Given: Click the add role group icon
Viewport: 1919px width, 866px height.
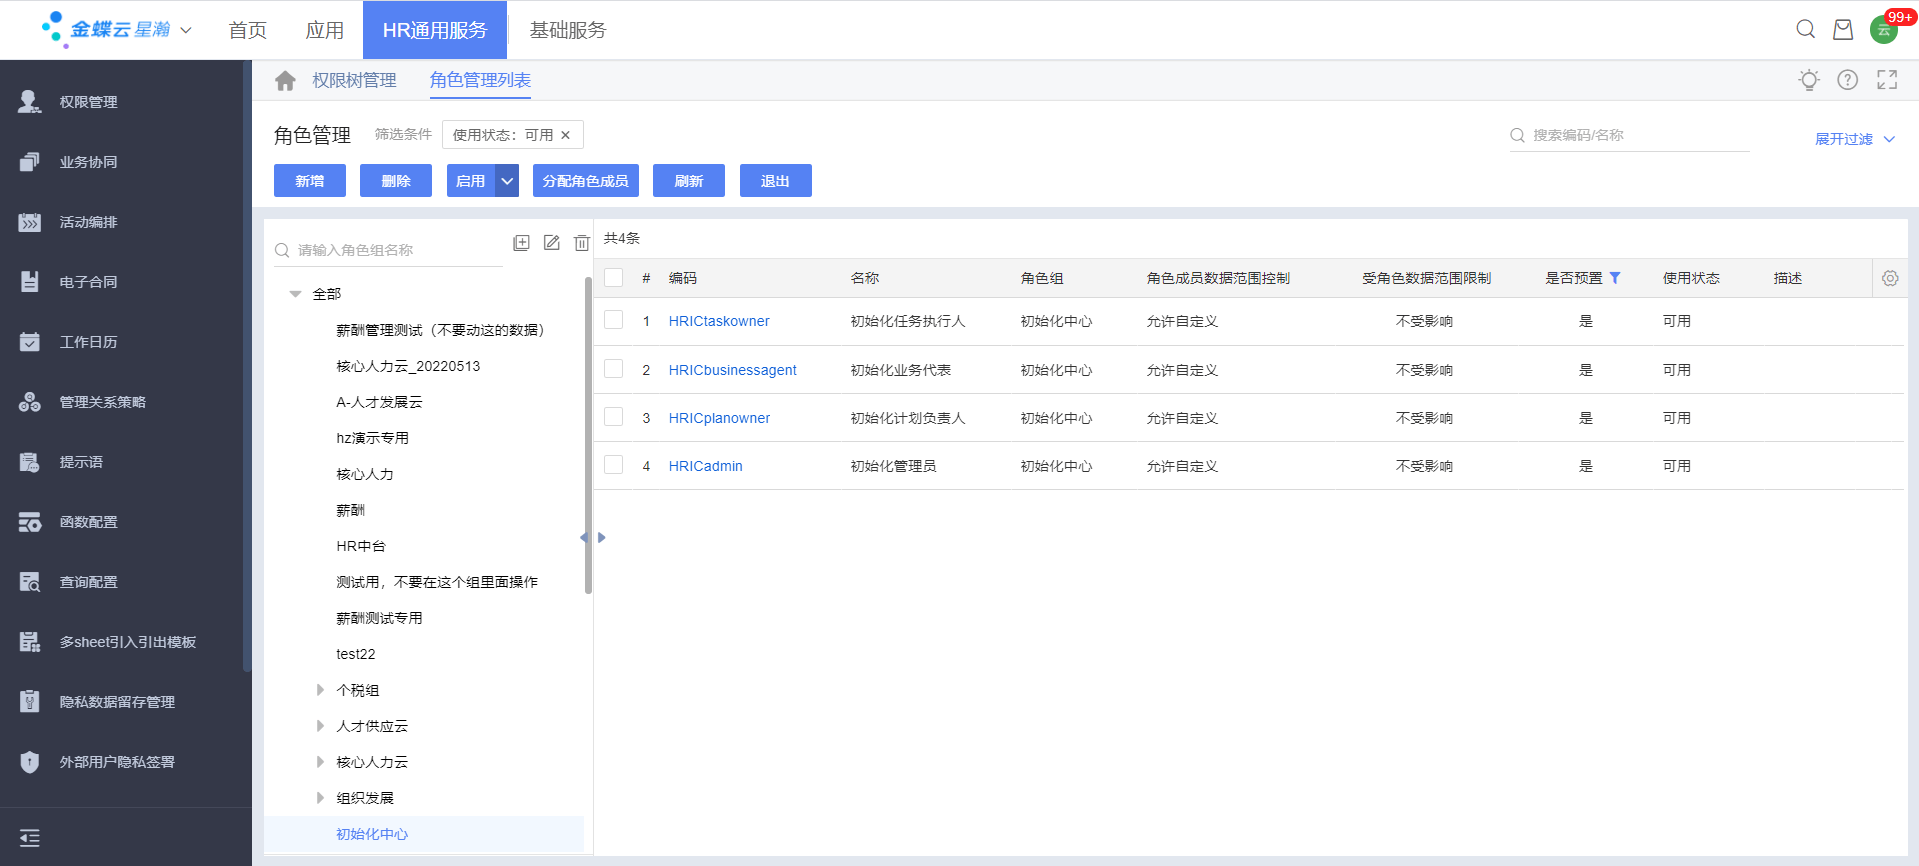Looking at the screenshot, I should pyautogui.click(x=521, y=243).
